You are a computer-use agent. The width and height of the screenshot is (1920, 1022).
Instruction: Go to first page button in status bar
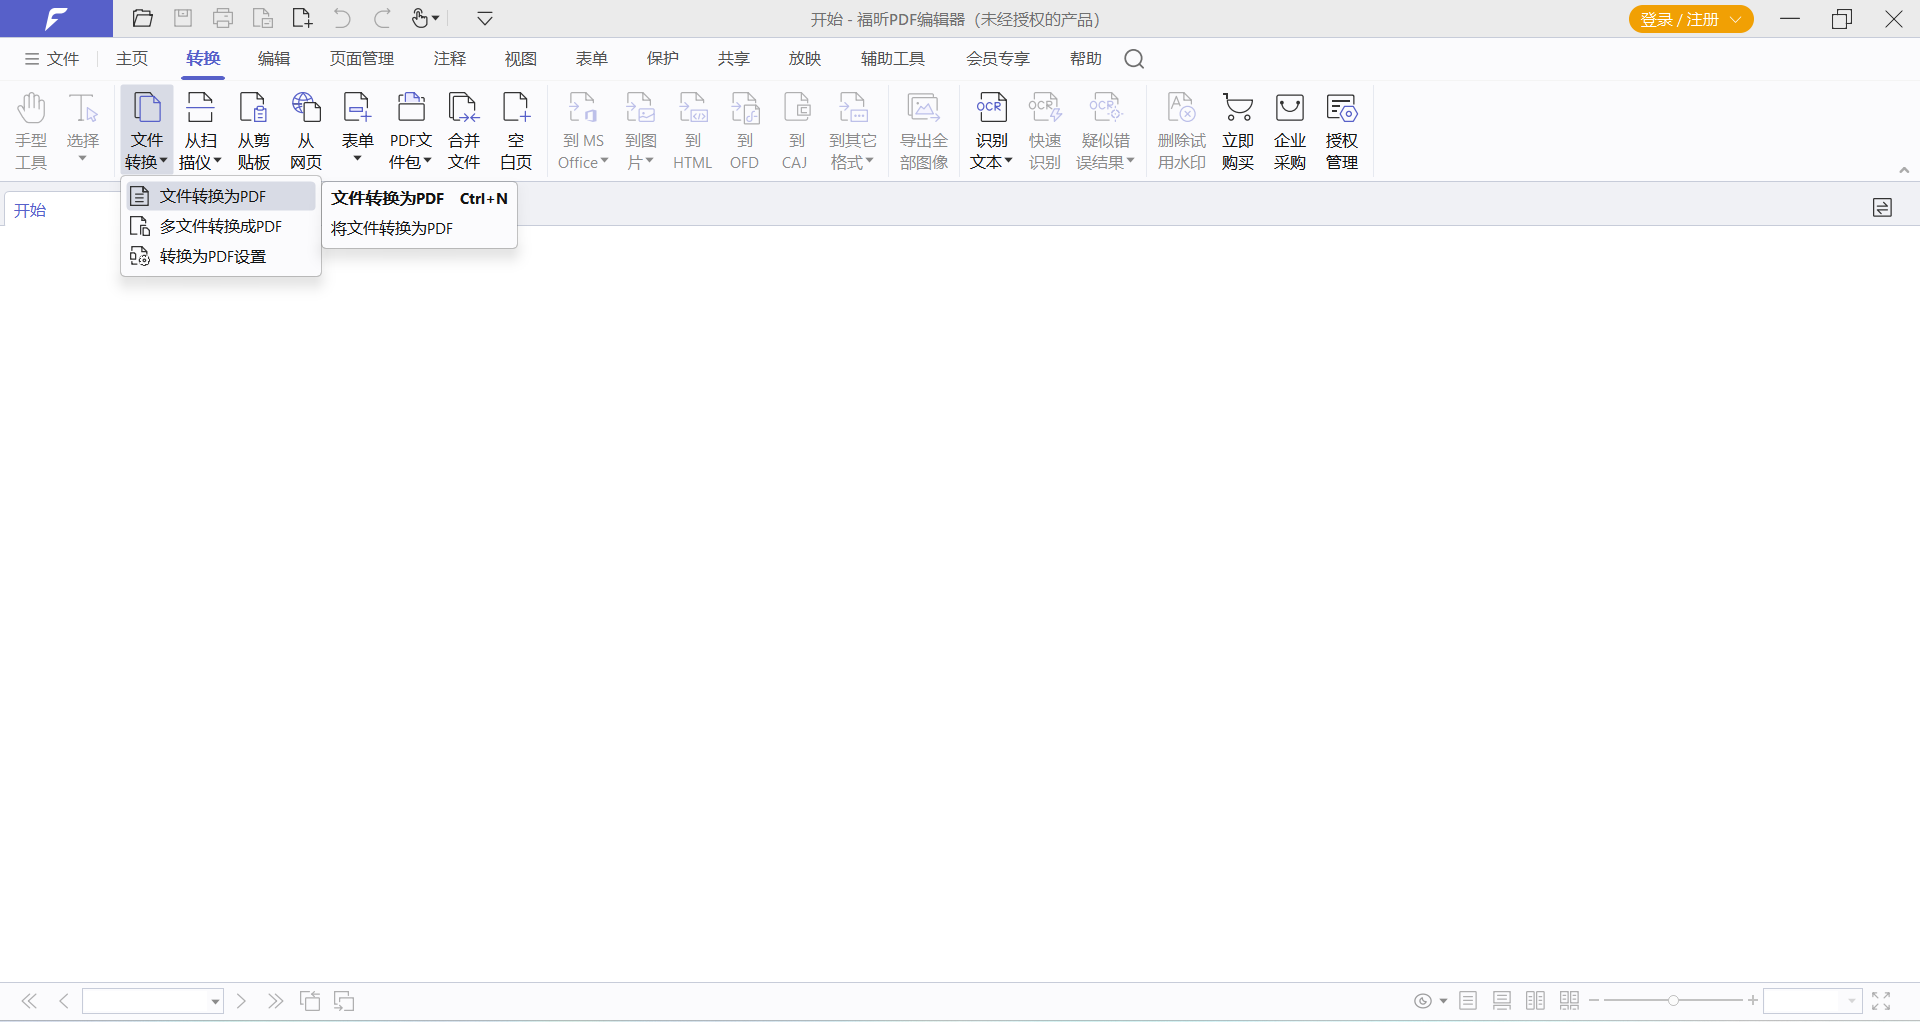(30, 1001)
